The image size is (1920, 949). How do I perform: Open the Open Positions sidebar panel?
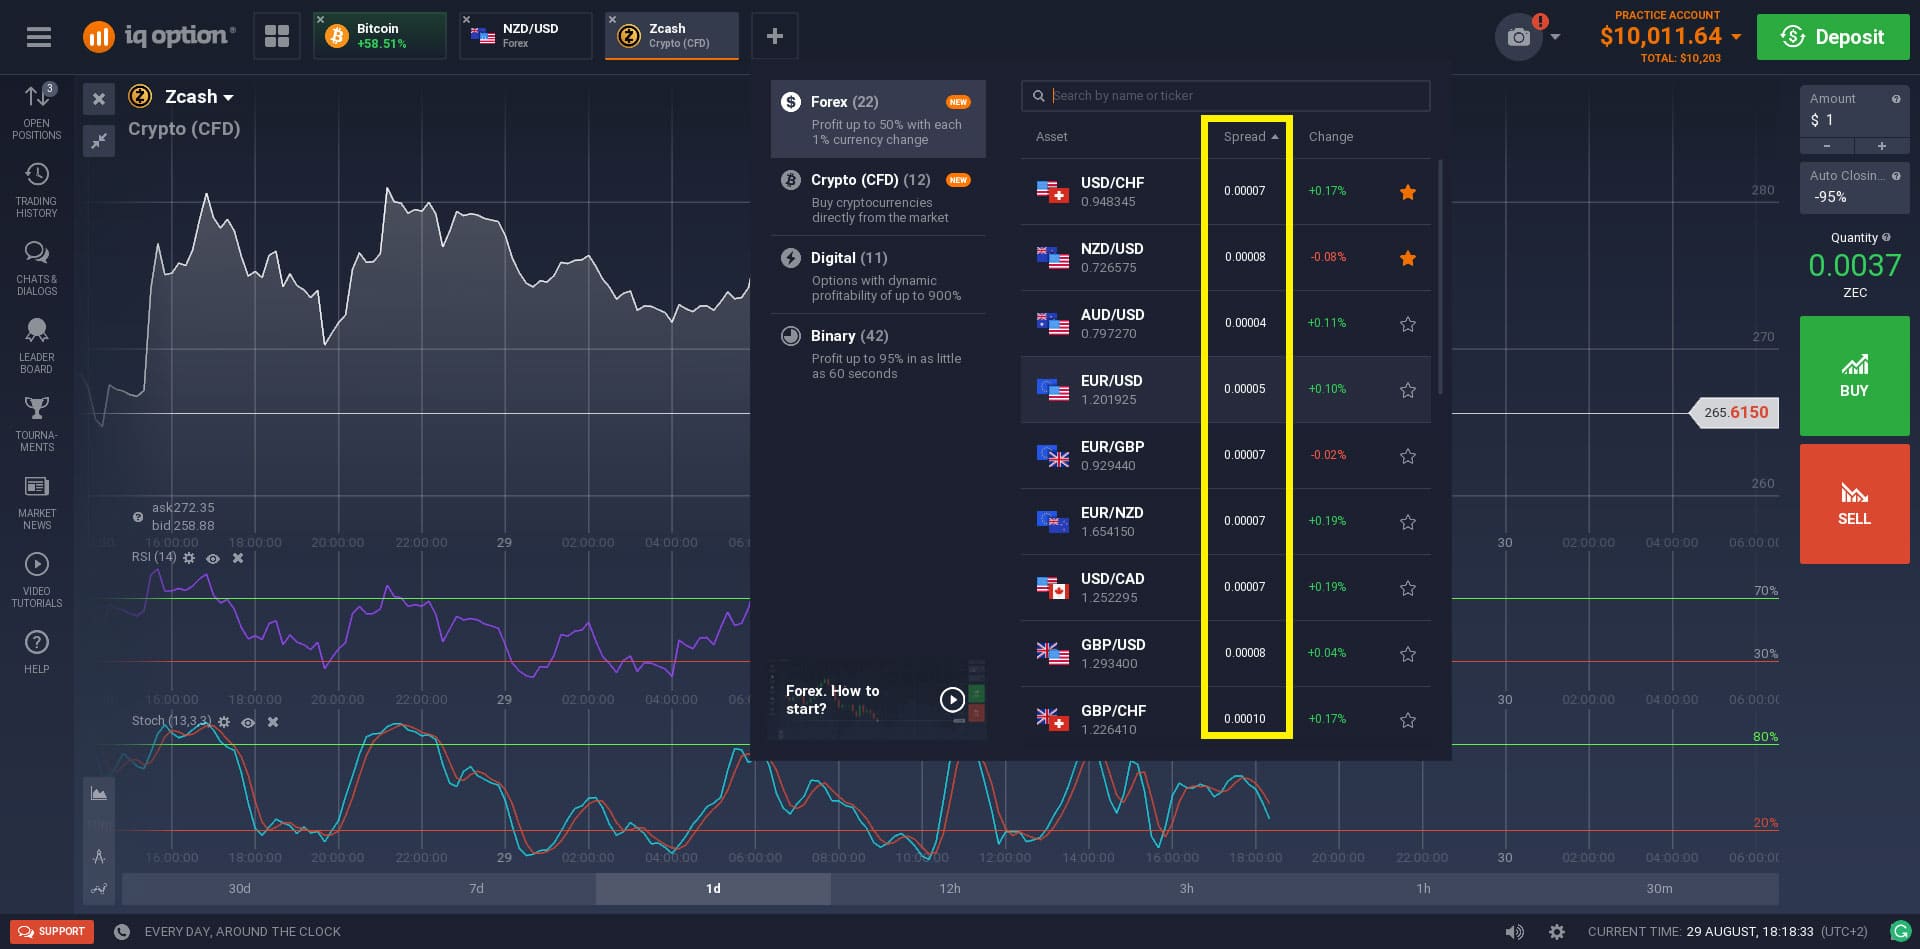coord(37,112)
